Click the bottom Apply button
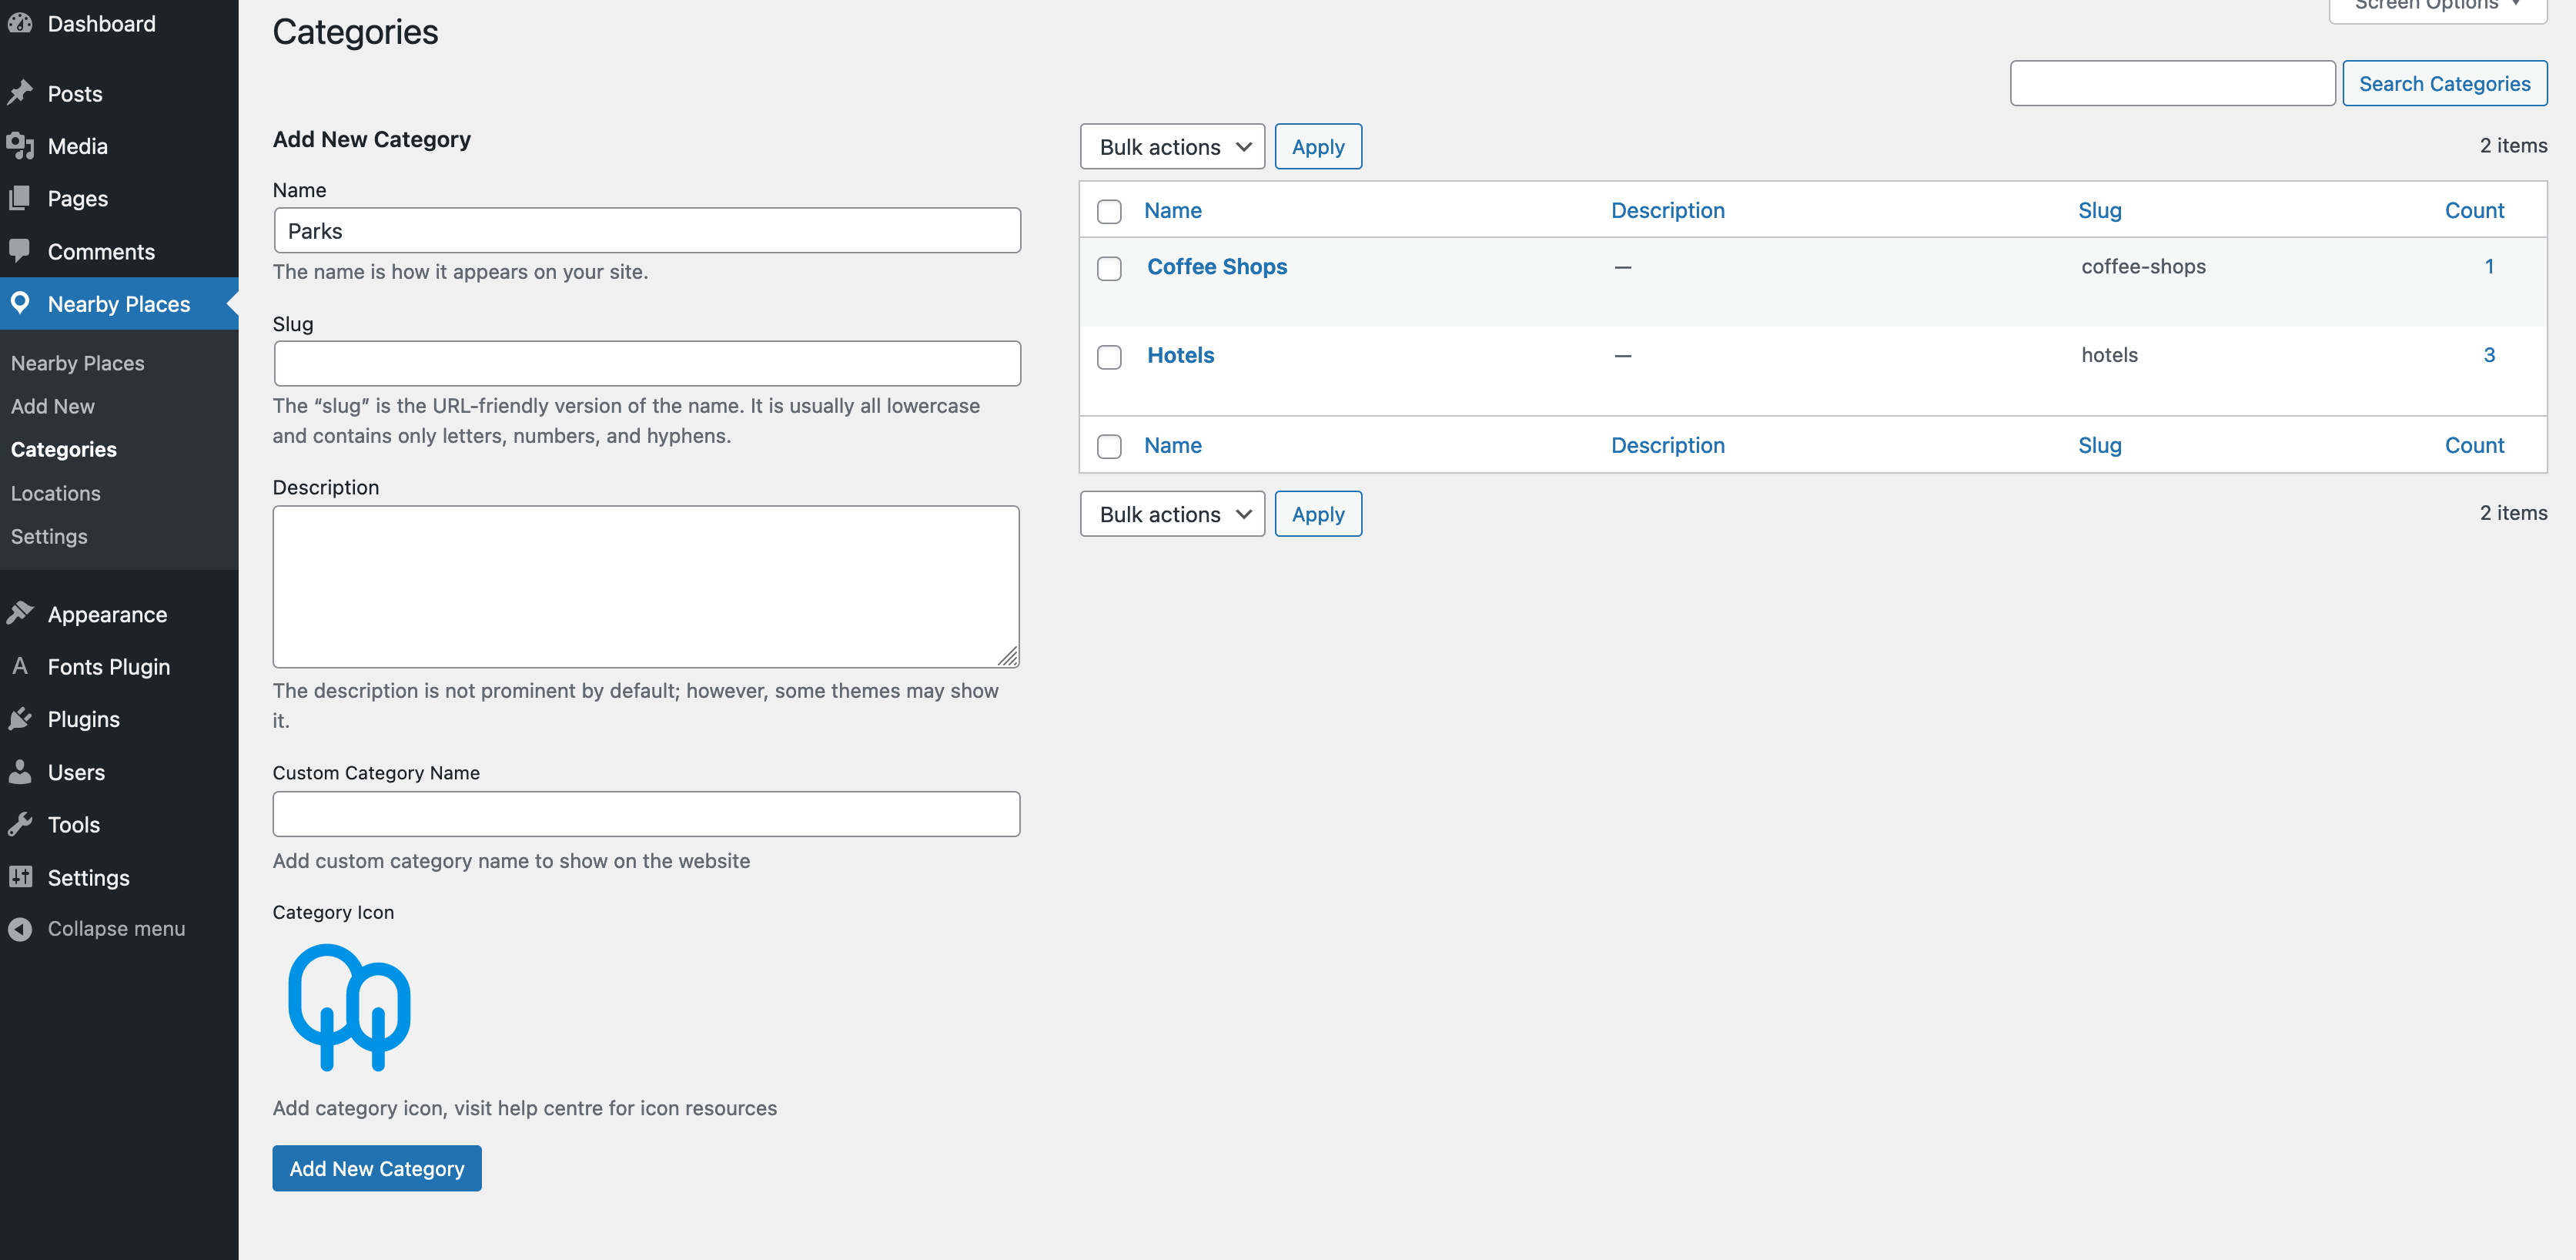This screenshot has height=1260, width=2576. pos(1317,514)
